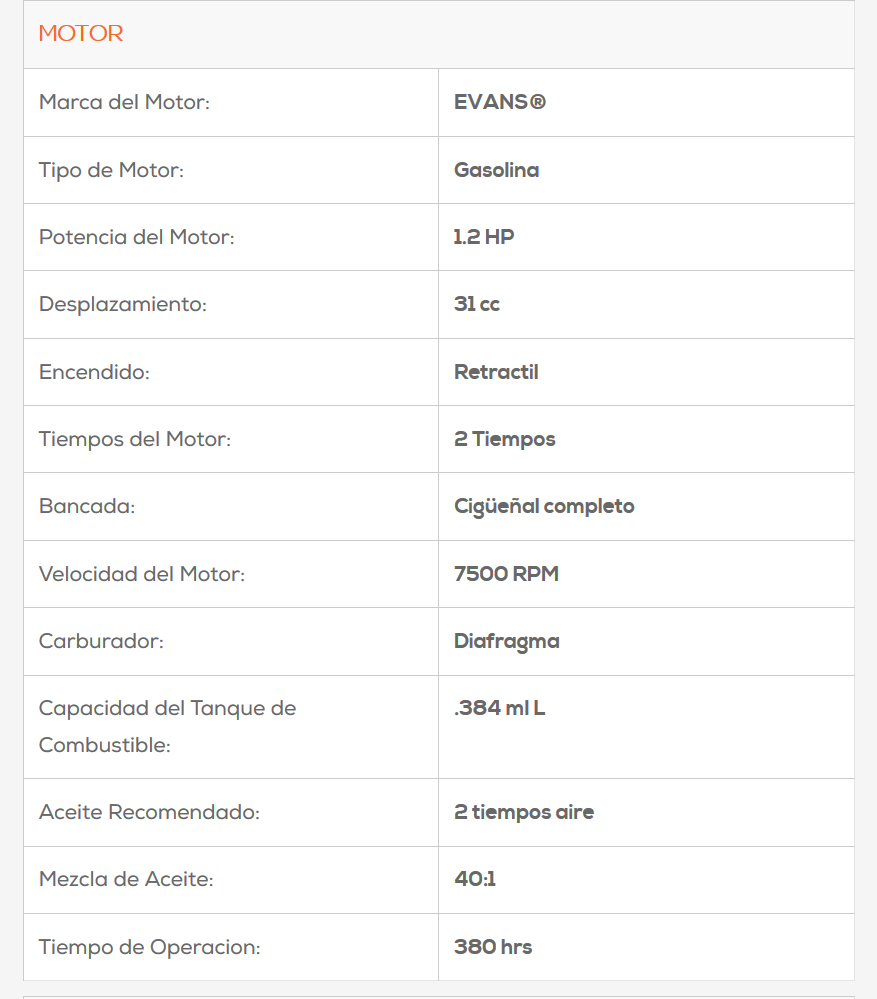
Task: Click Capacidad del Tanque de Combustible label
Action: click(x=167, y=726)
